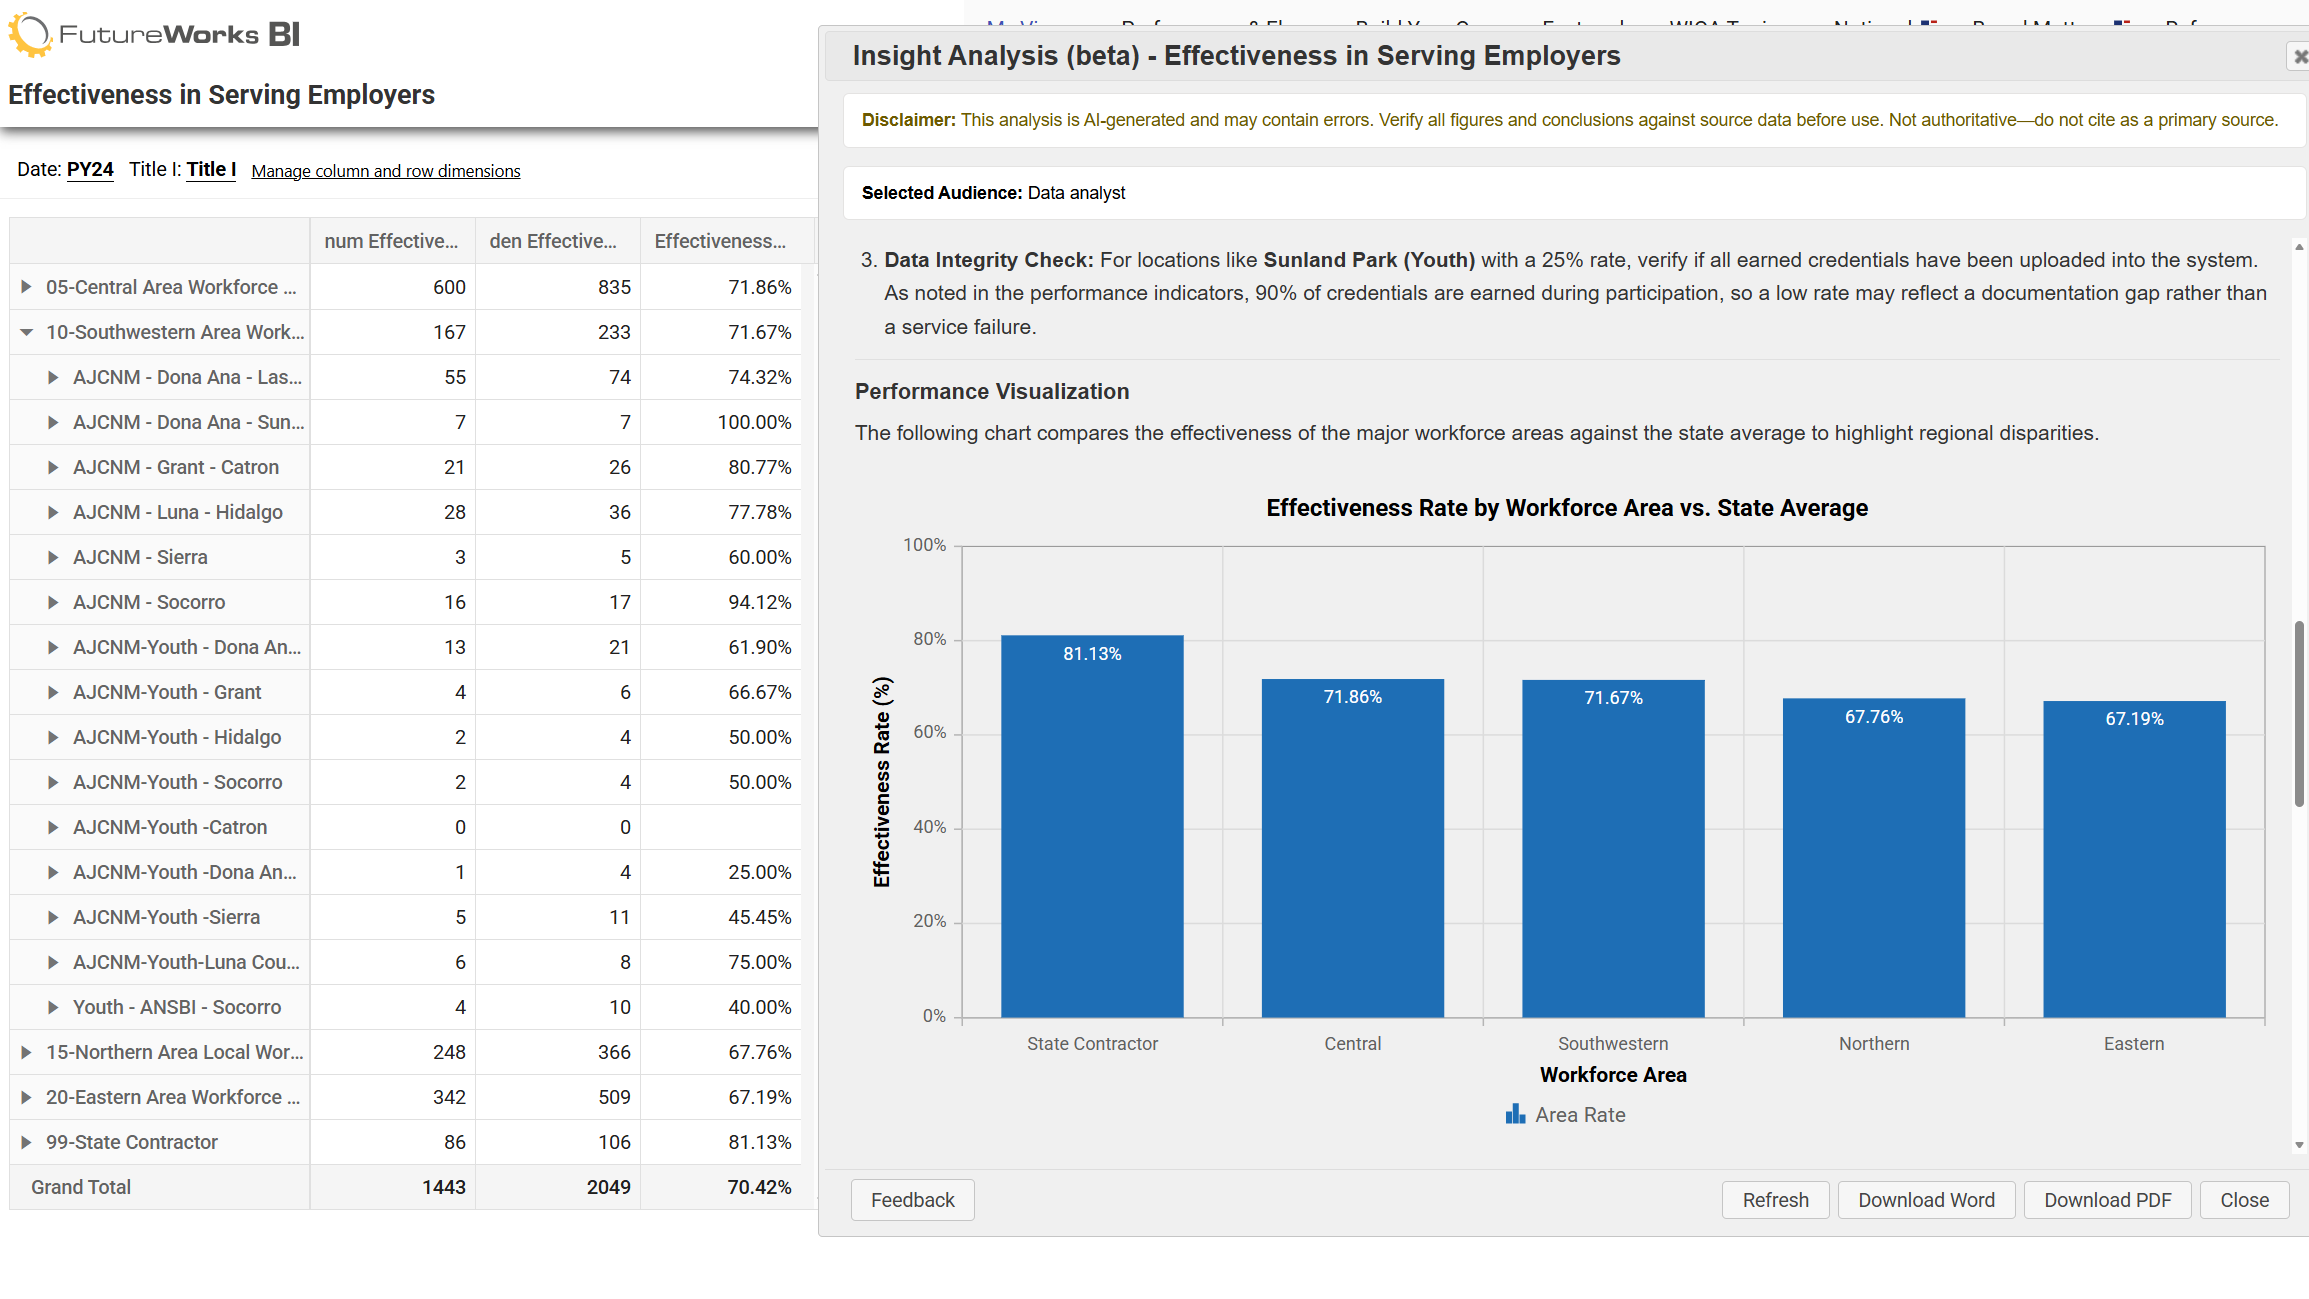Image resolution: width=2309 pixels, height=1299 pixels.
Task: Expand the AJCNM-Youth - Grant row
Action: pos(53,692)
